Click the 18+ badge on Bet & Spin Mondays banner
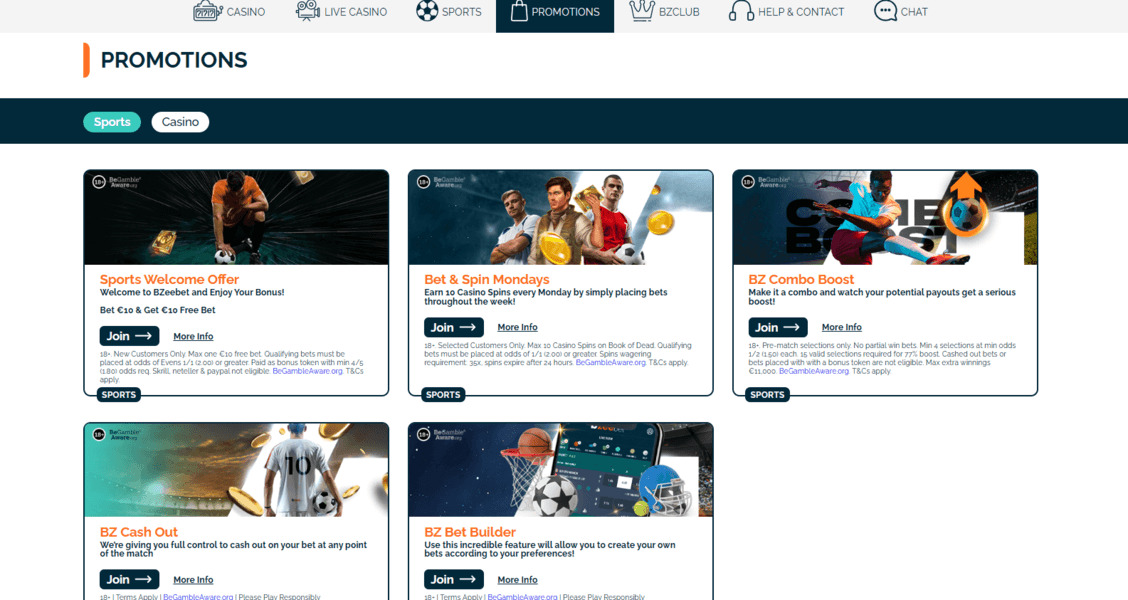 424,182
